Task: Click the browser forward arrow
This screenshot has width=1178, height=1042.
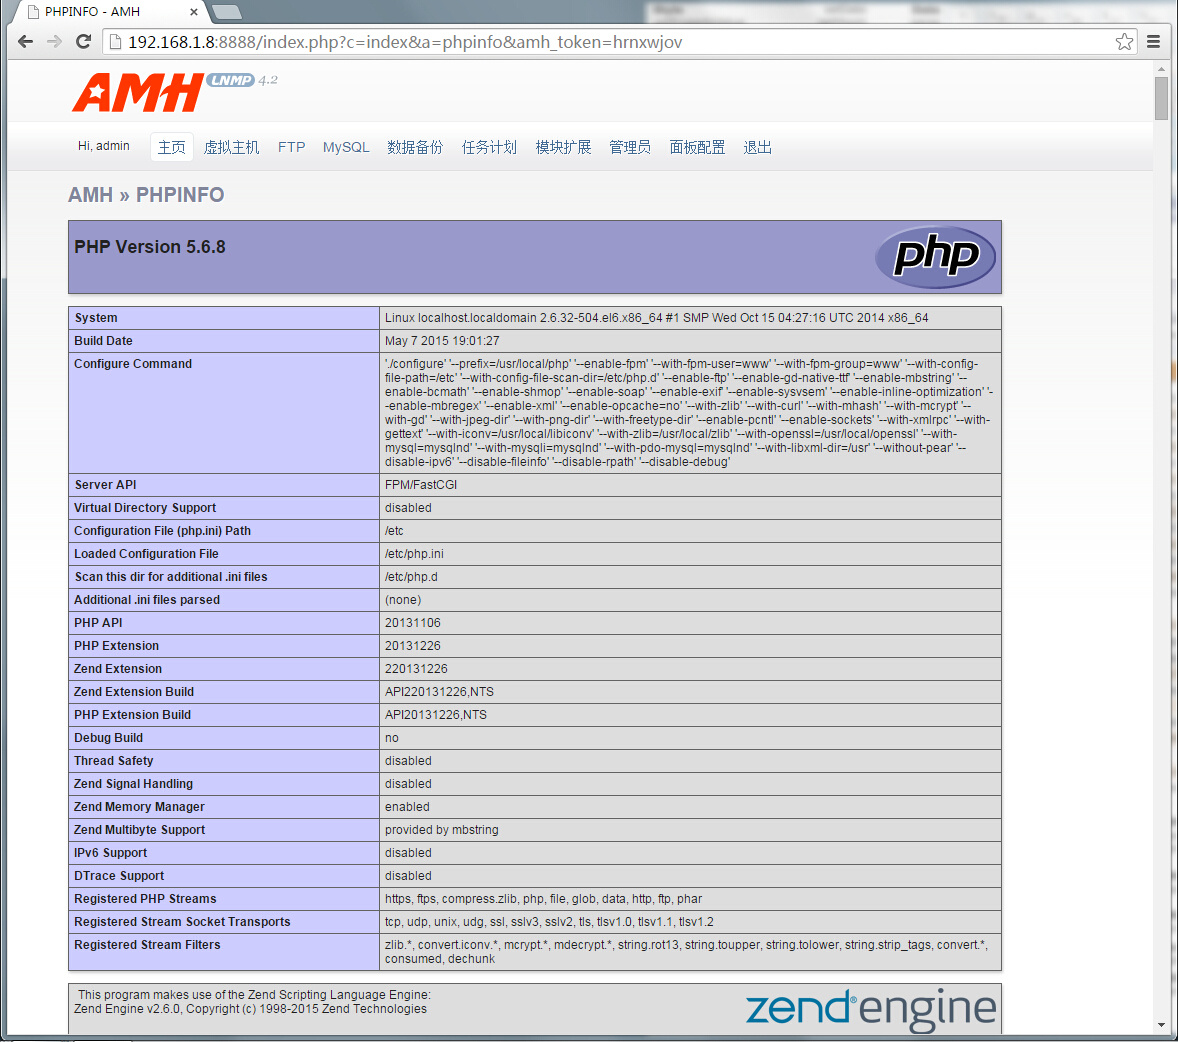Action: point(54,41)
